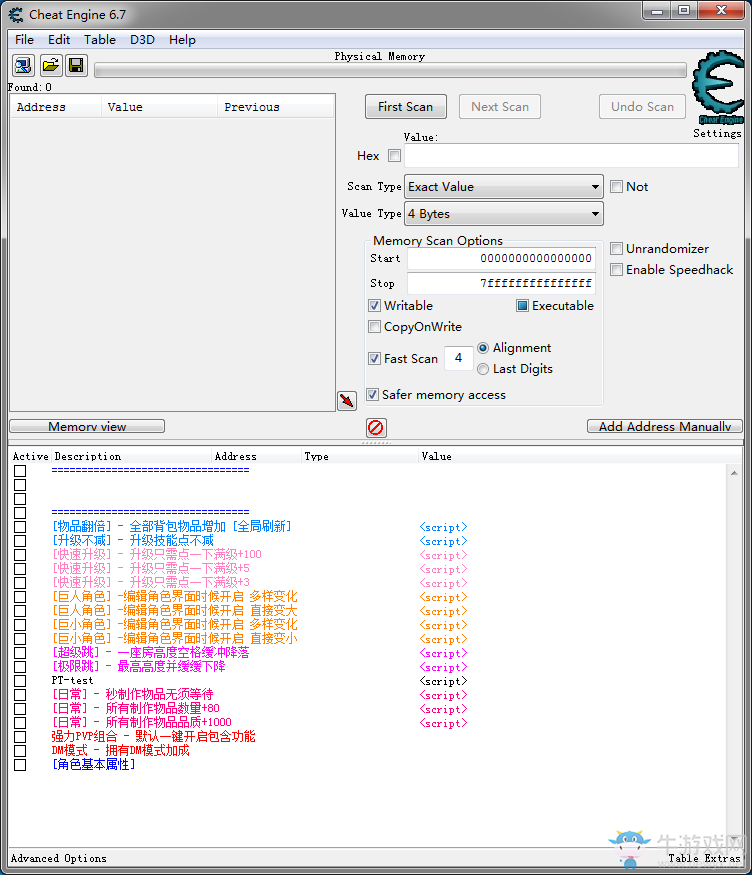The image size is (752, 875).
Task: Check Enable Speedhack
Action: pyautogui.click(x=616, y=270)
